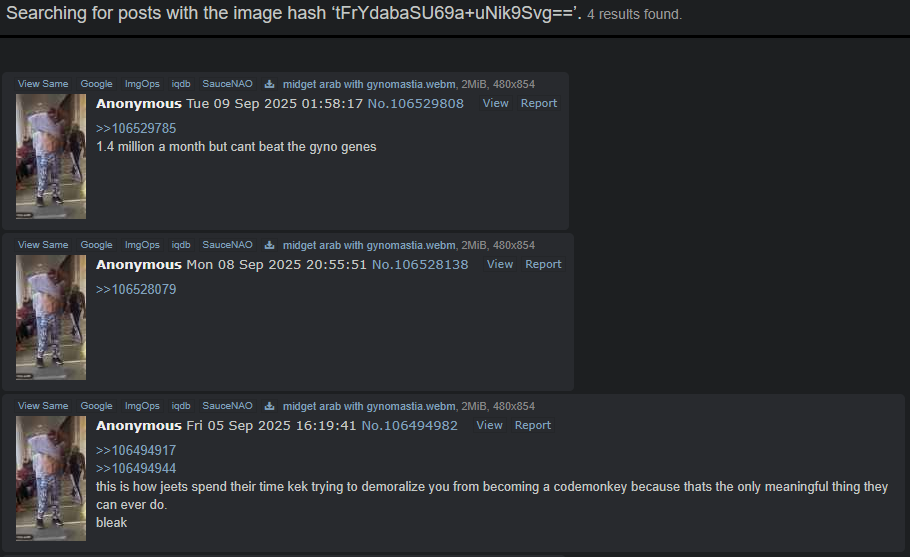
Task: Search Google for second post's image
Action: tap(96, 245)
